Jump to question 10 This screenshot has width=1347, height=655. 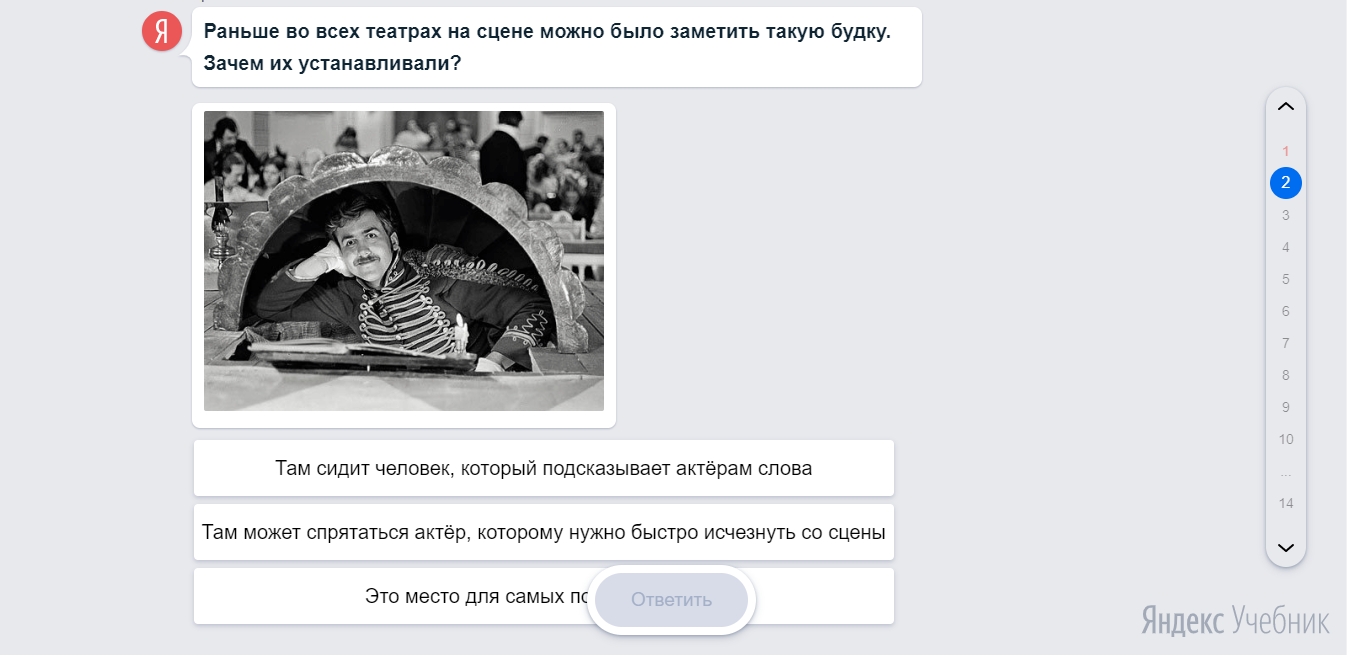click(x=1285, y=439)
